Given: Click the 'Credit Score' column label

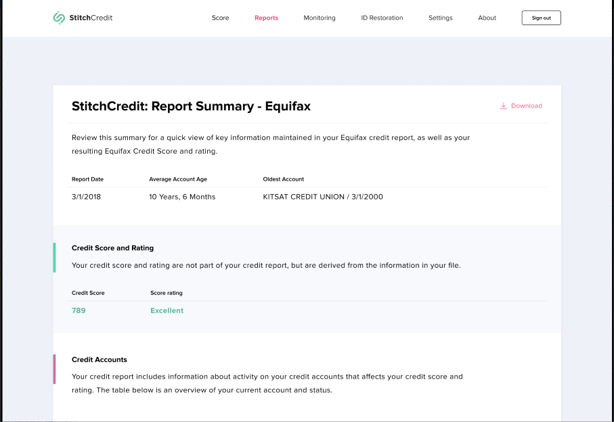Looking at the screenshot, I should tap(88, 292).
